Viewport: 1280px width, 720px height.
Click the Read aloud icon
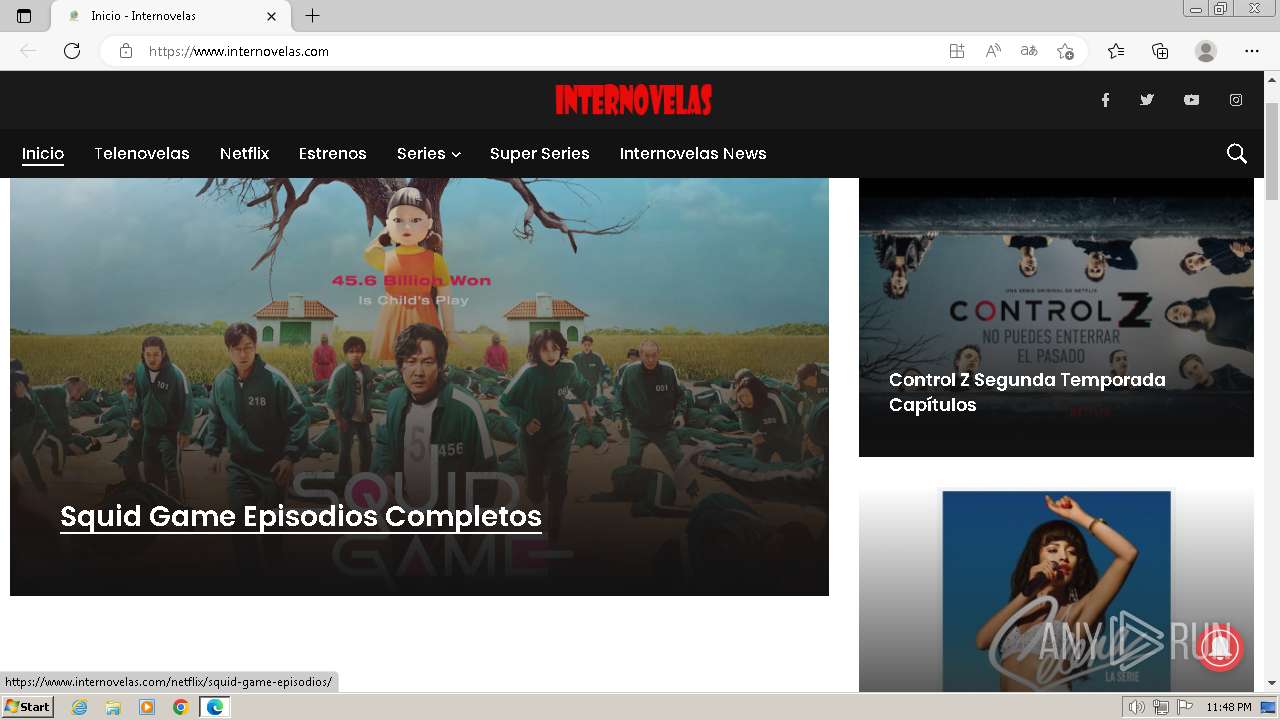pyautogui.click(x=993, y=51)
